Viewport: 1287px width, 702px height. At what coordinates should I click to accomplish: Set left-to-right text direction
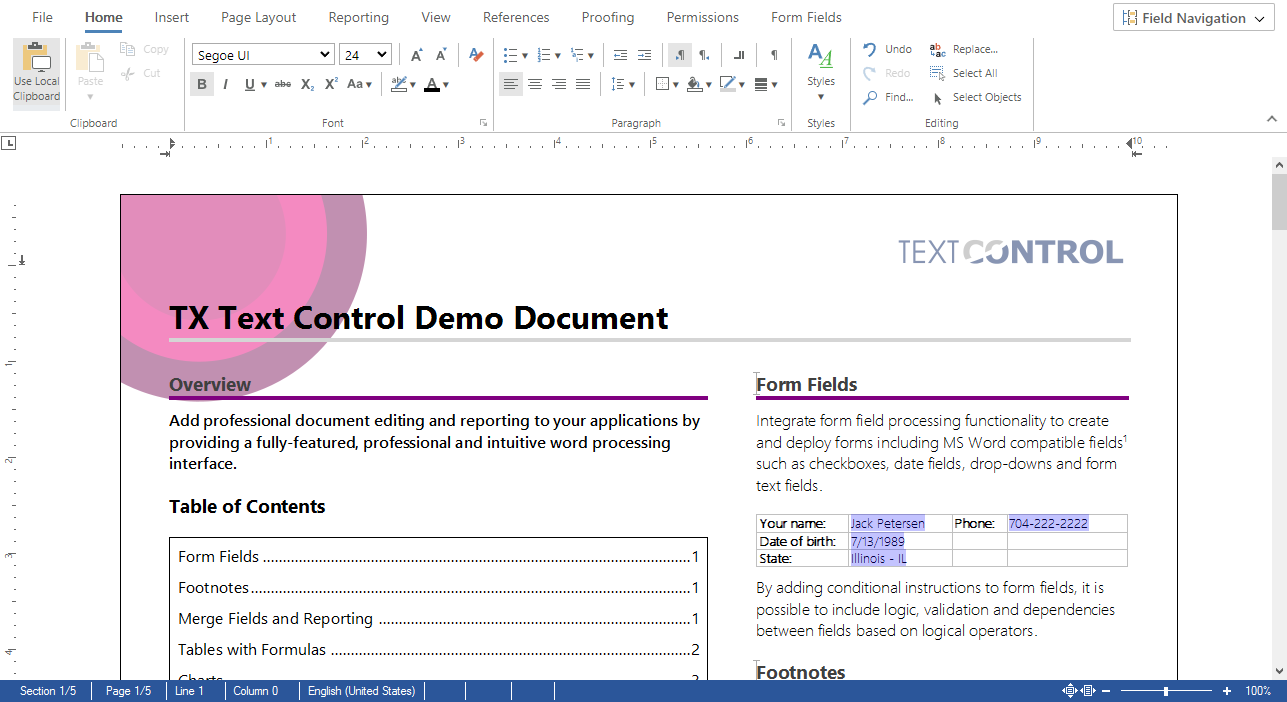[680, 55]
